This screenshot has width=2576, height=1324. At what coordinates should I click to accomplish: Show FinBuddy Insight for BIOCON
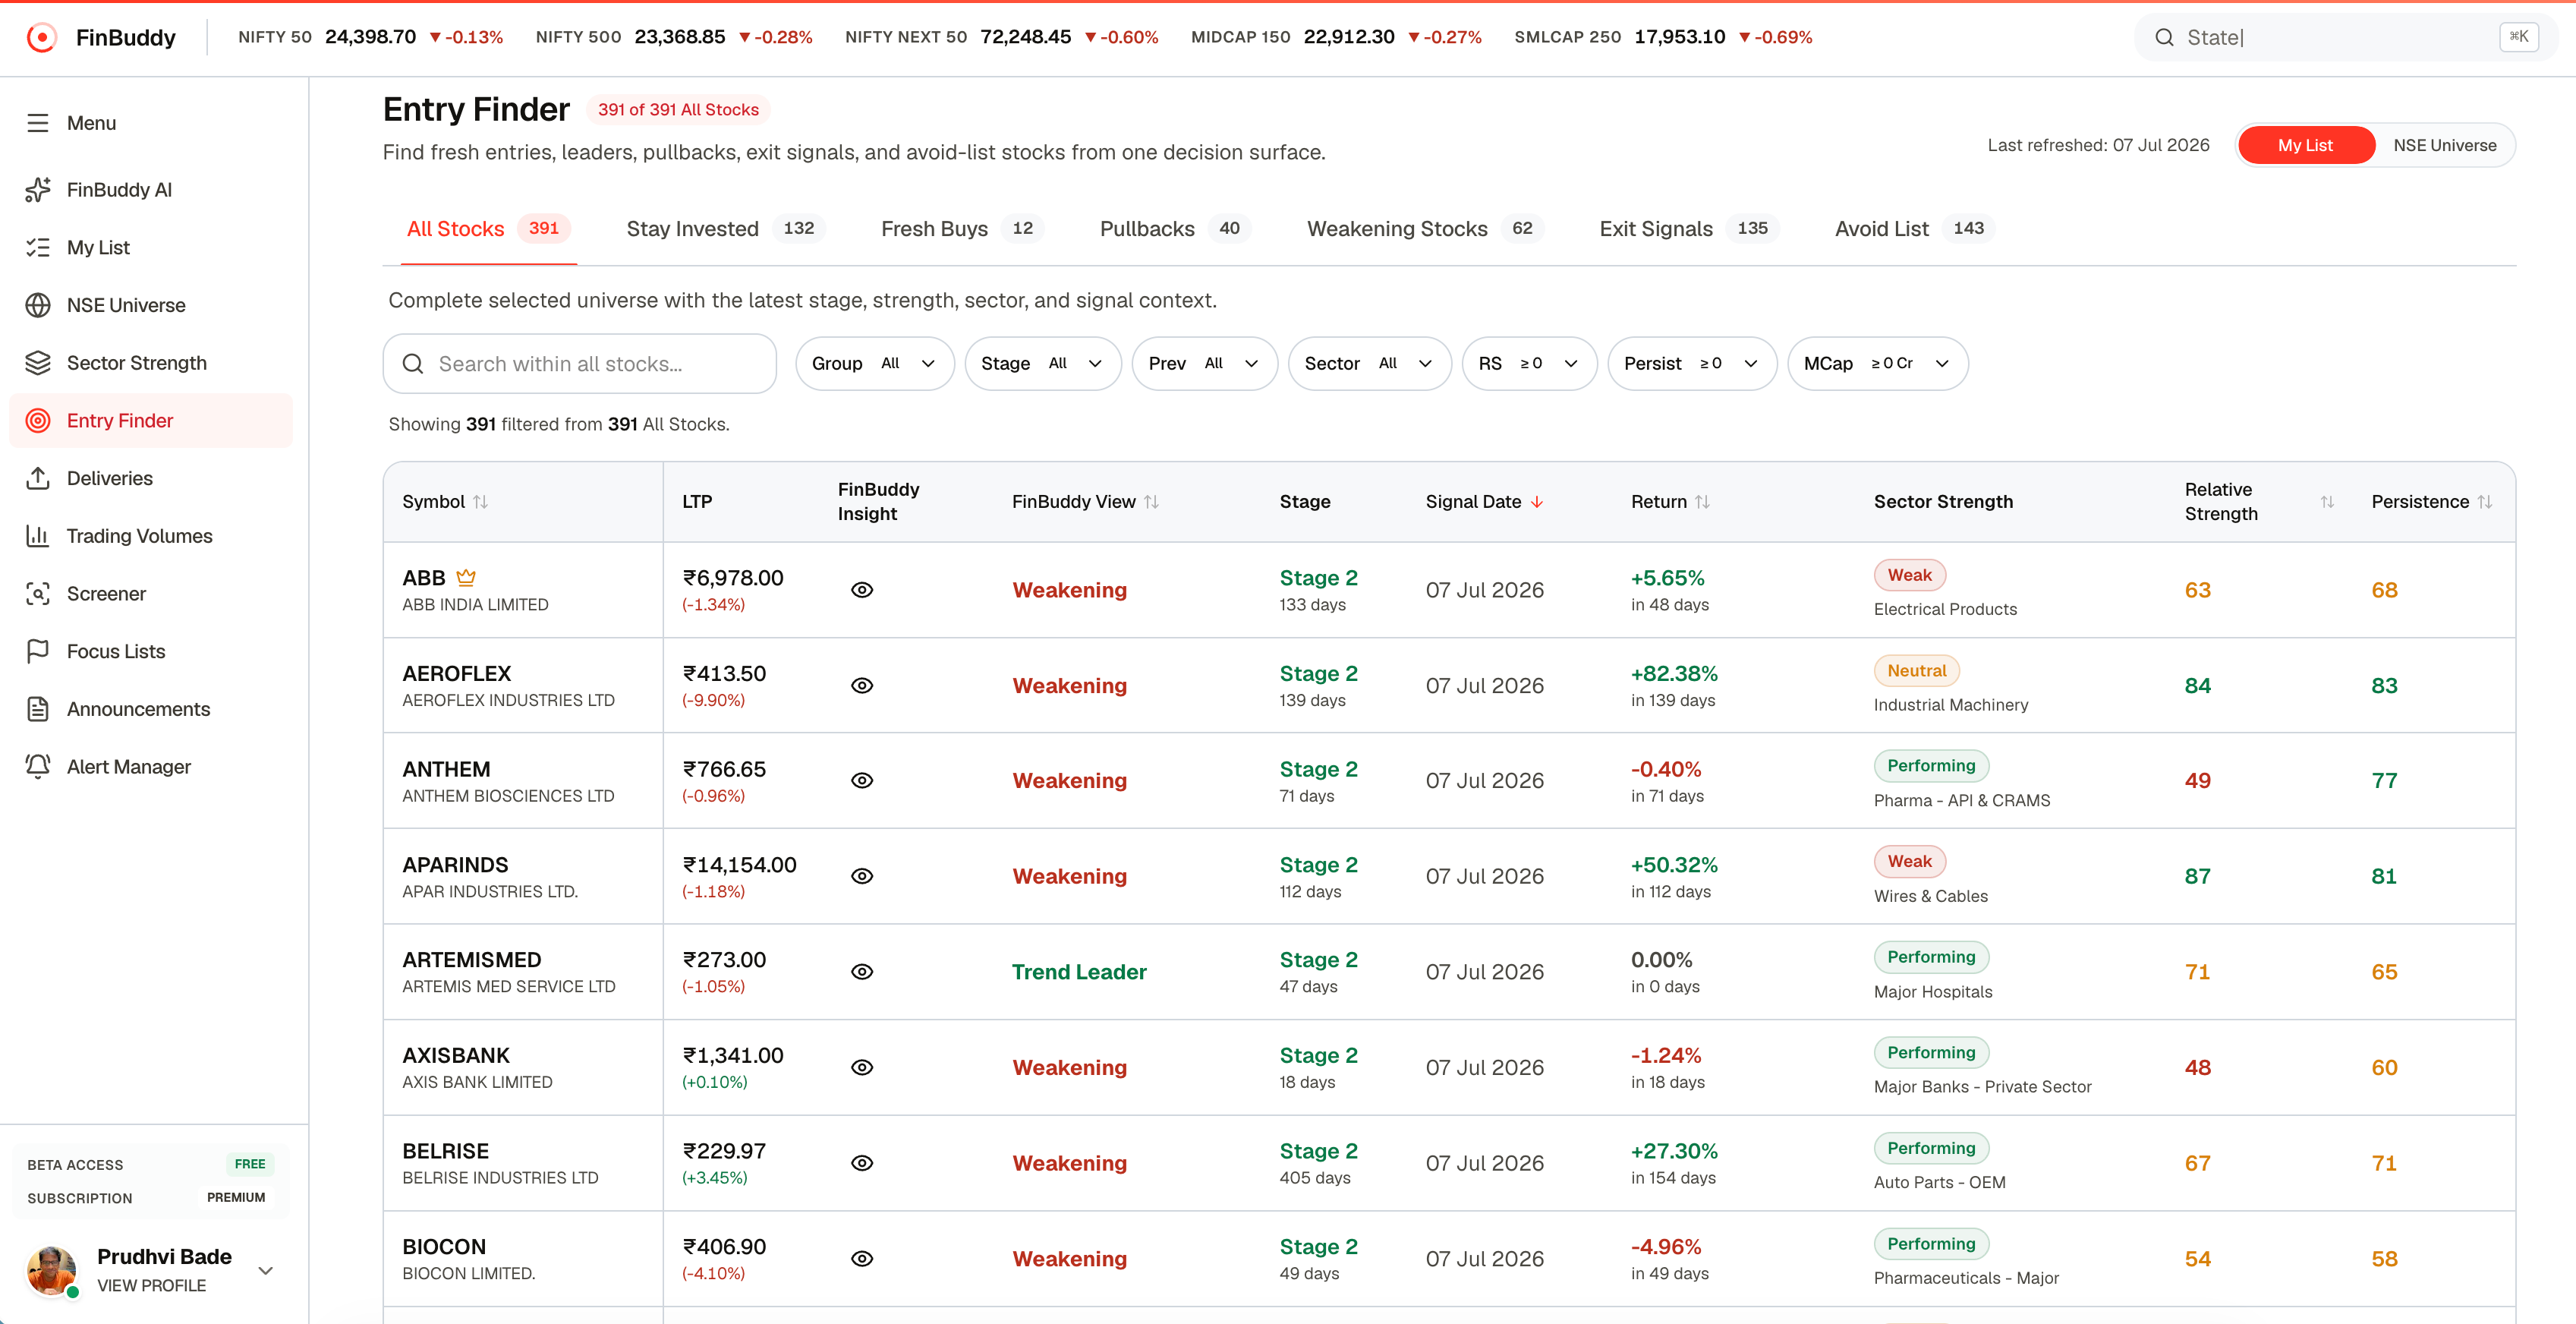pyautogui.click(x=862, y=1259)
